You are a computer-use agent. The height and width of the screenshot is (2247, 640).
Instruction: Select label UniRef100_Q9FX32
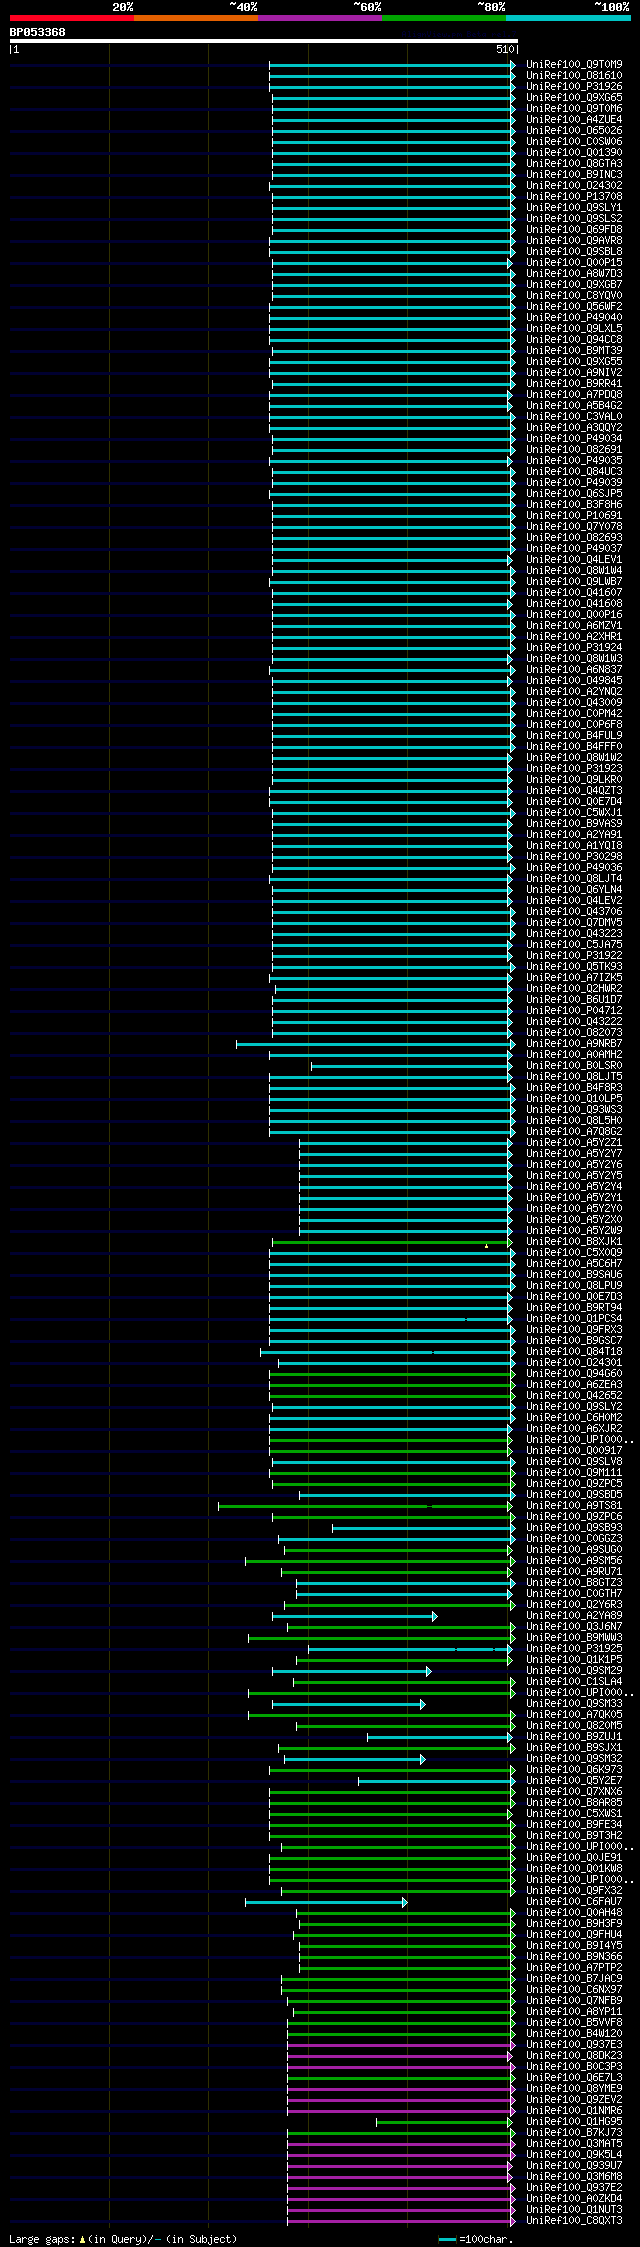click(x=574, y=1891)
